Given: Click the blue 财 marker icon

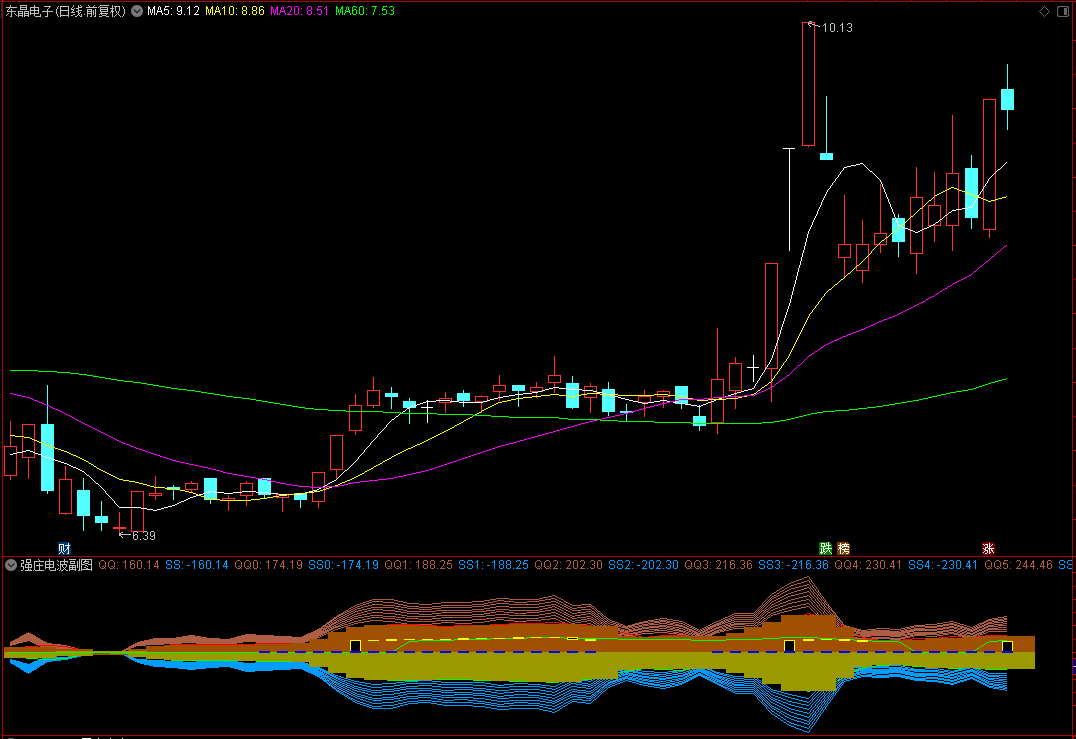Looking at the screenshot, I should (65, 548).
